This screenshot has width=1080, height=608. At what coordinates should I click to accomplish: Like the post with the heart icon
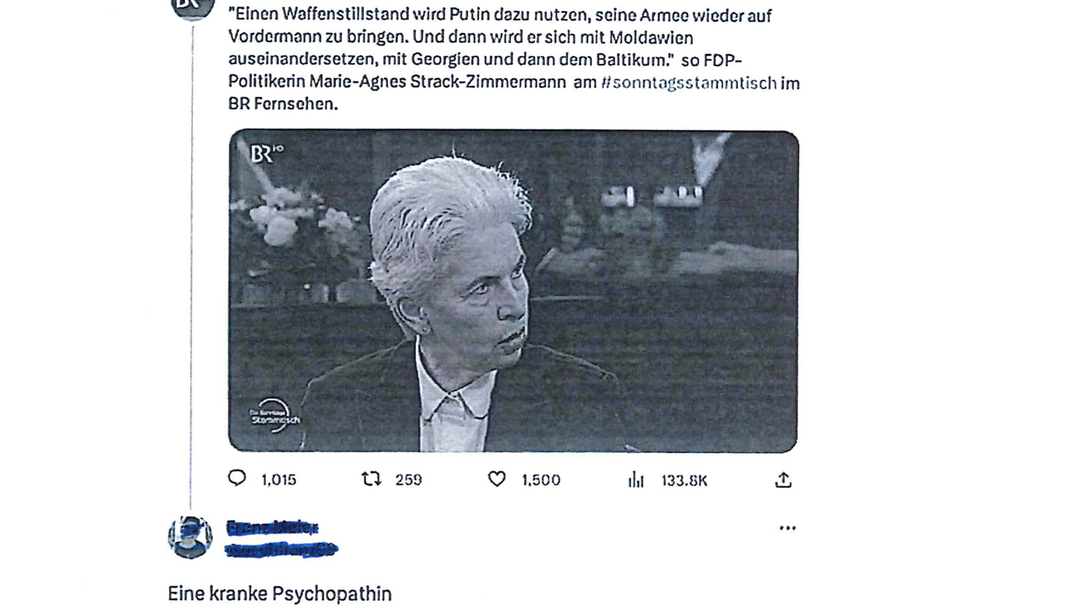click(497, 479)
